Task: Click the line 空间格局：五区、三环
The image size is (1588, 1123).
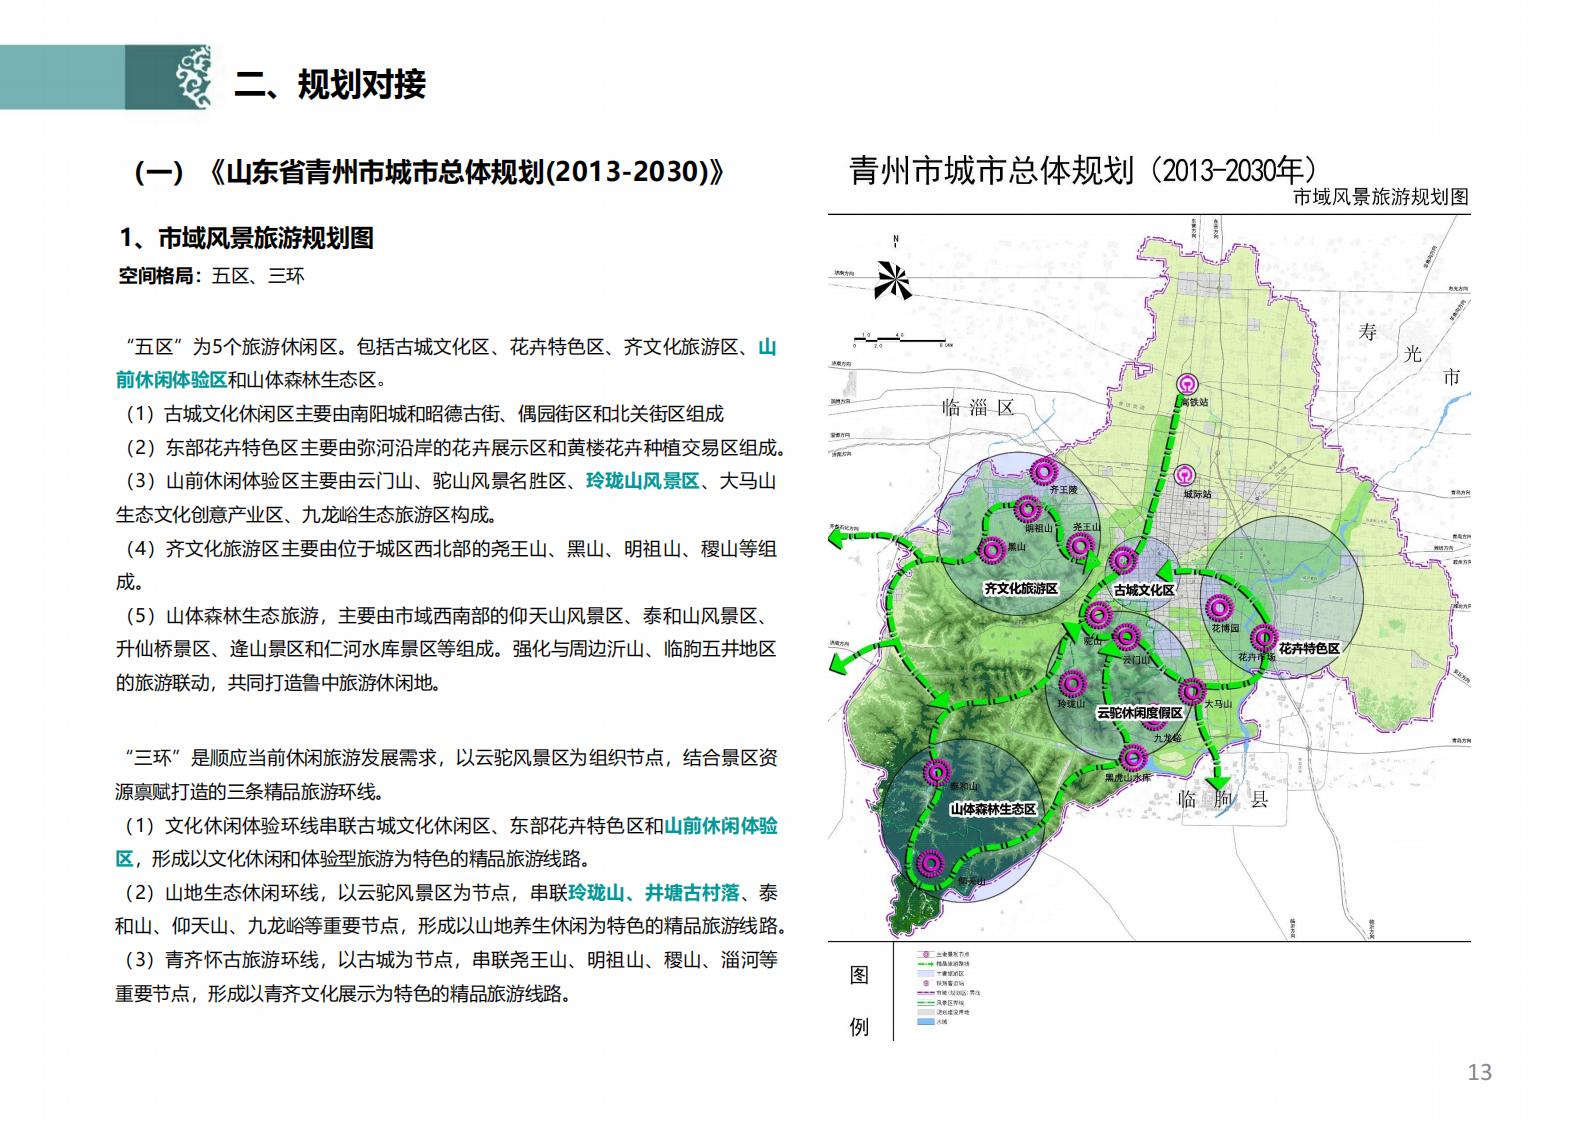Action: click(x=211, y=276)
